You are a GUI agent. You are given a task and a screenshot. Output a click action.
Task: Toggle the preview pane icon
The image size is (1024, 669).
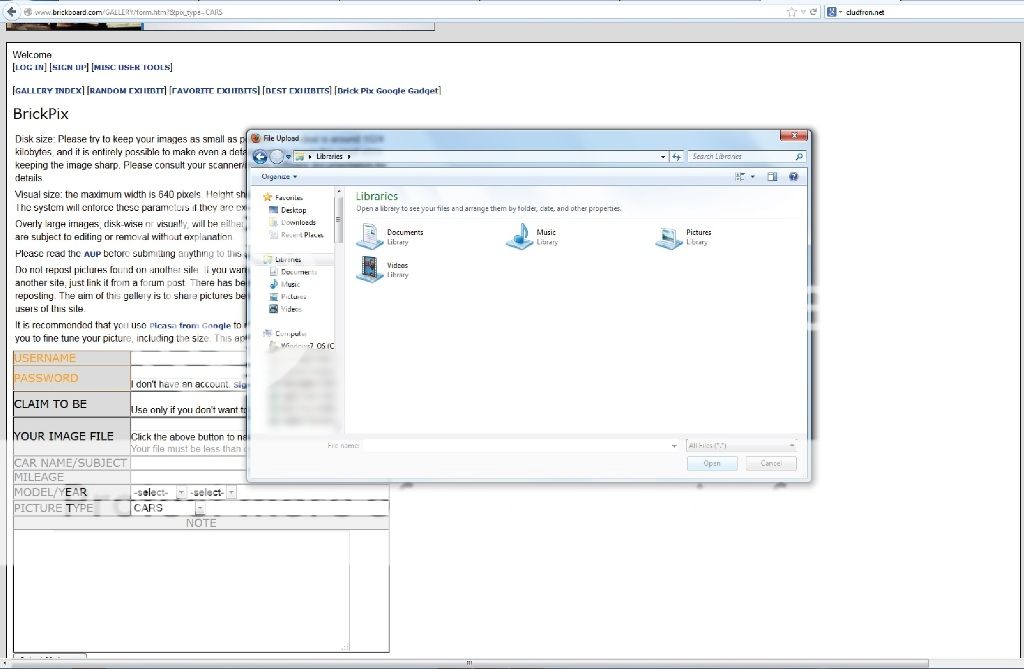pos(772,177)
